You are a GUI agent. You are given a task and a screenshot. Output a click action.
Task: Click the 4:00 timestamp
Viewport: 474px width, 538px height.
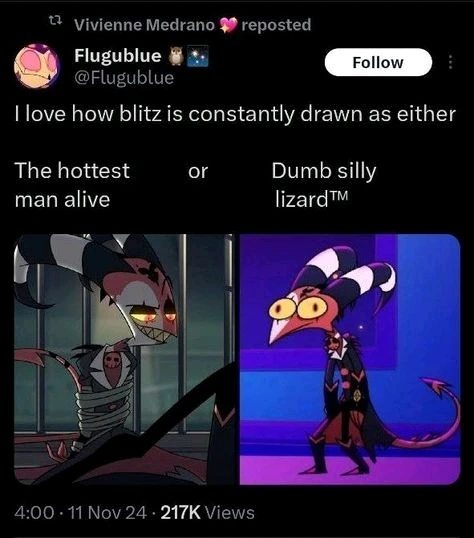[x=34, y=513]
